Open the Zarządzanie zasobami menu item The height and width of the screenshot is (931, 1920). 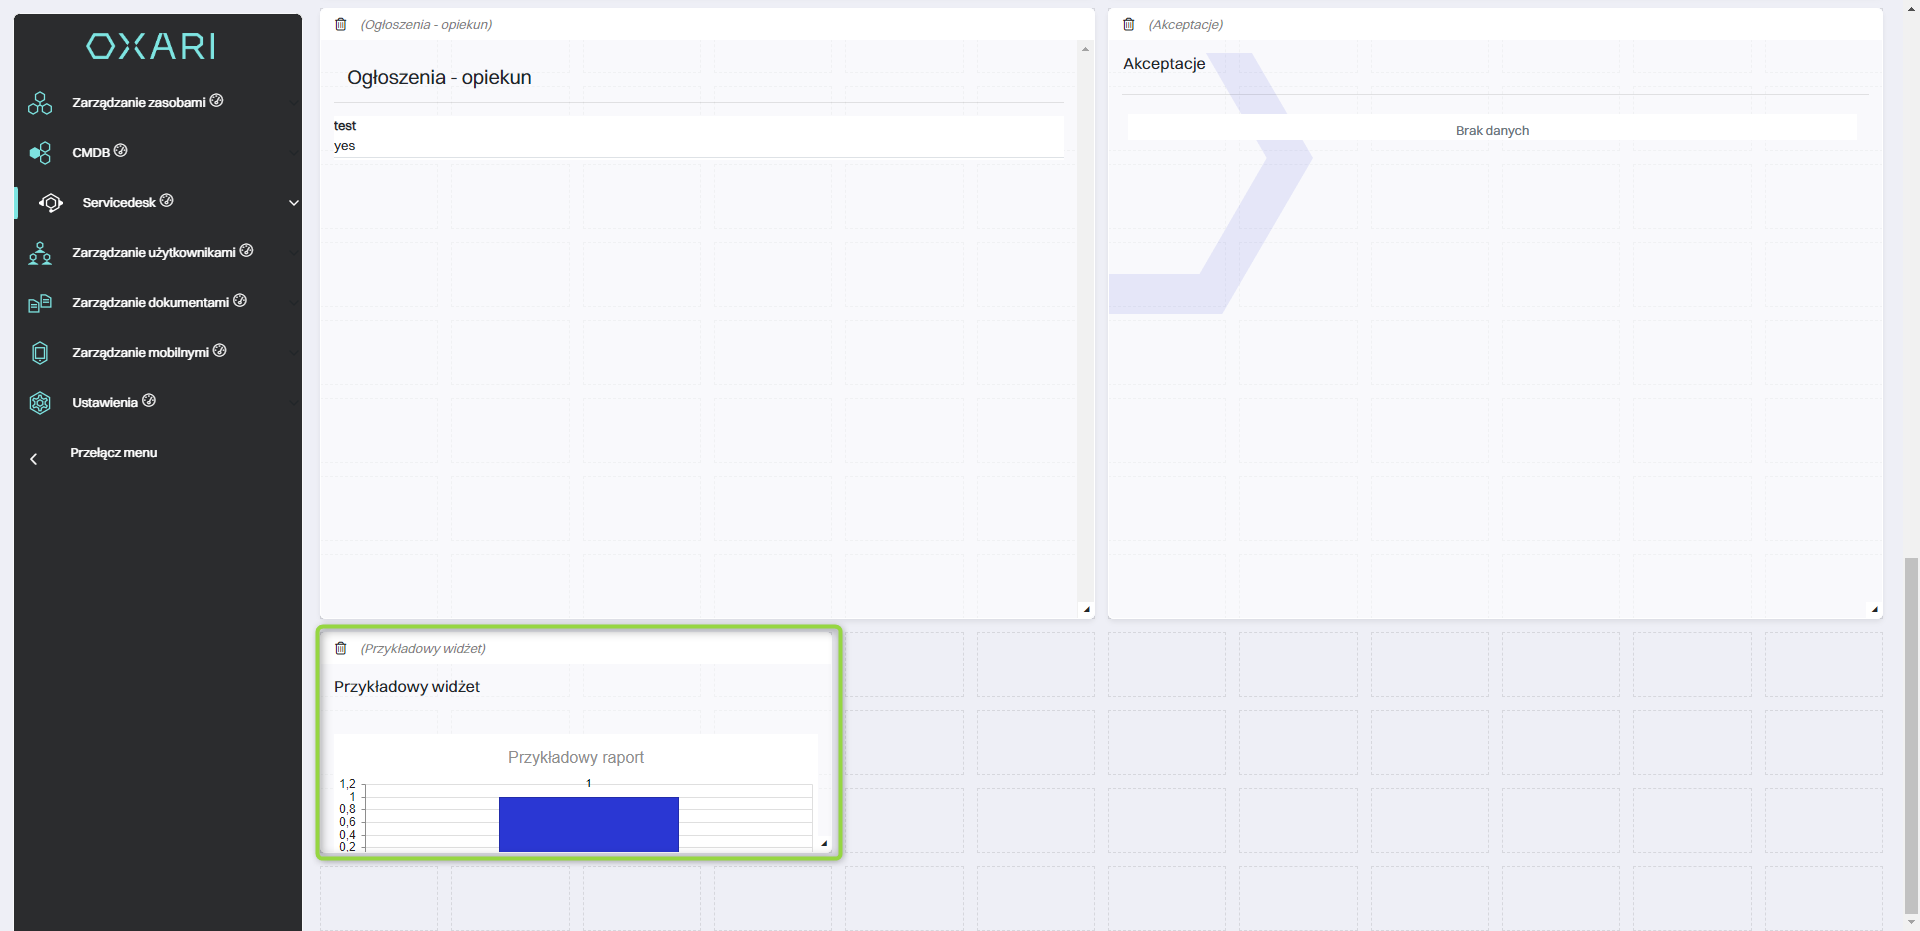[138, 103]
